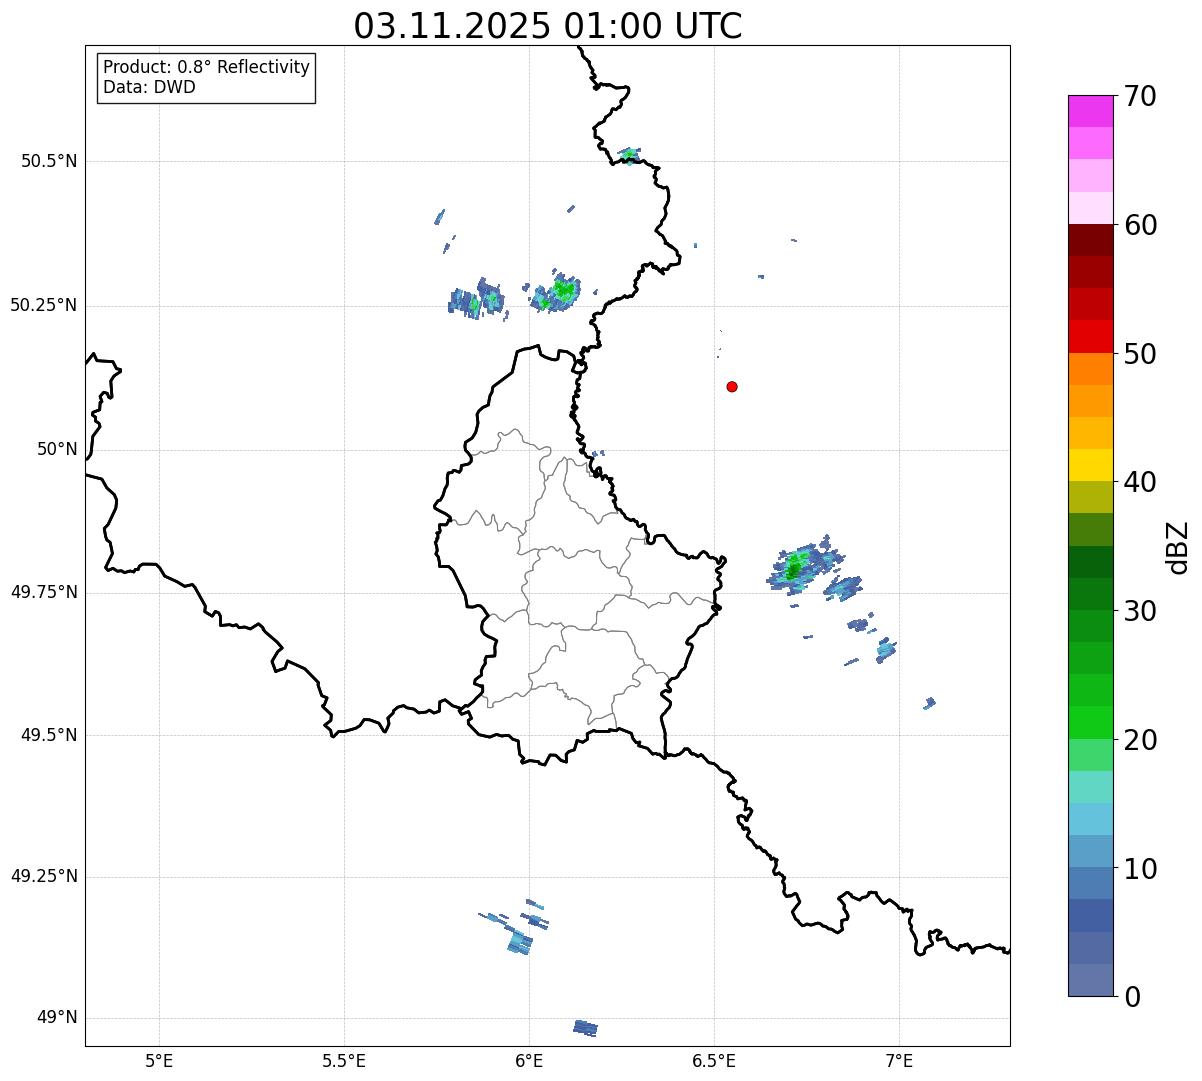Select the 20 label on colorbar
The image size is (1202, 1081).
coord(1140,740)
